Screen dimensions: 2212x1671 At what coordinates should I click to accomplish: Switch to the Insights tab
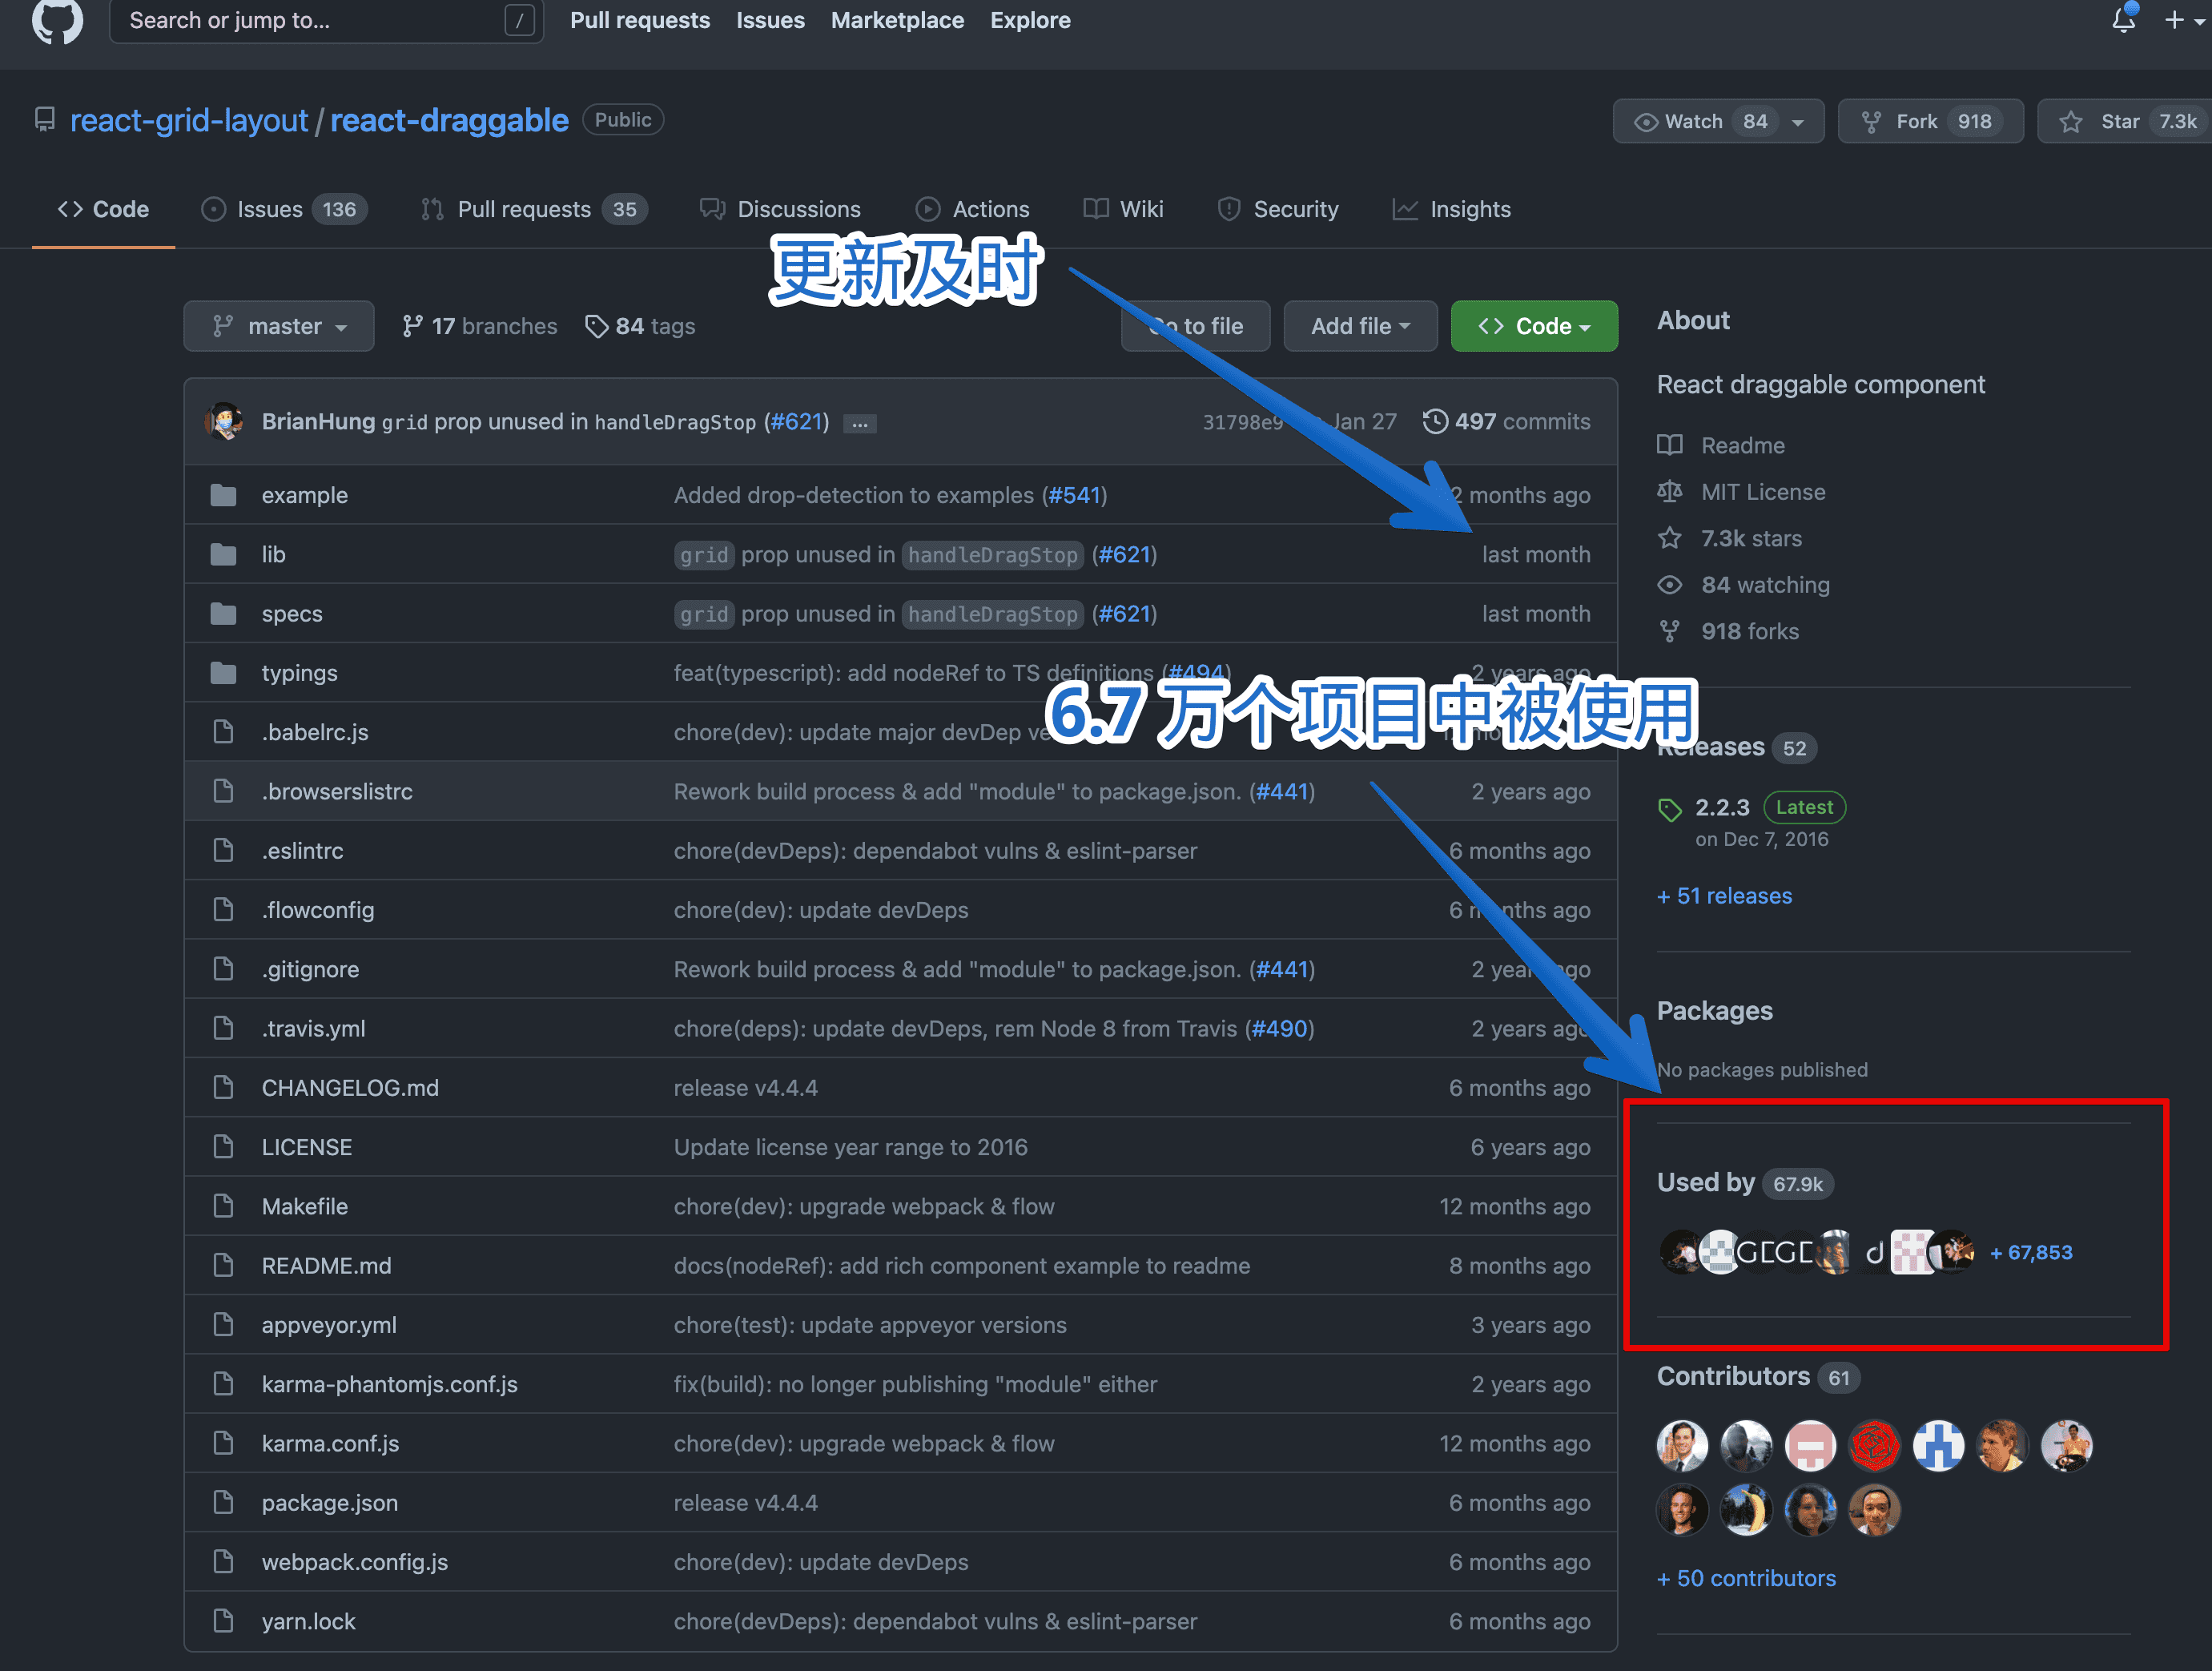(1451, 209)
